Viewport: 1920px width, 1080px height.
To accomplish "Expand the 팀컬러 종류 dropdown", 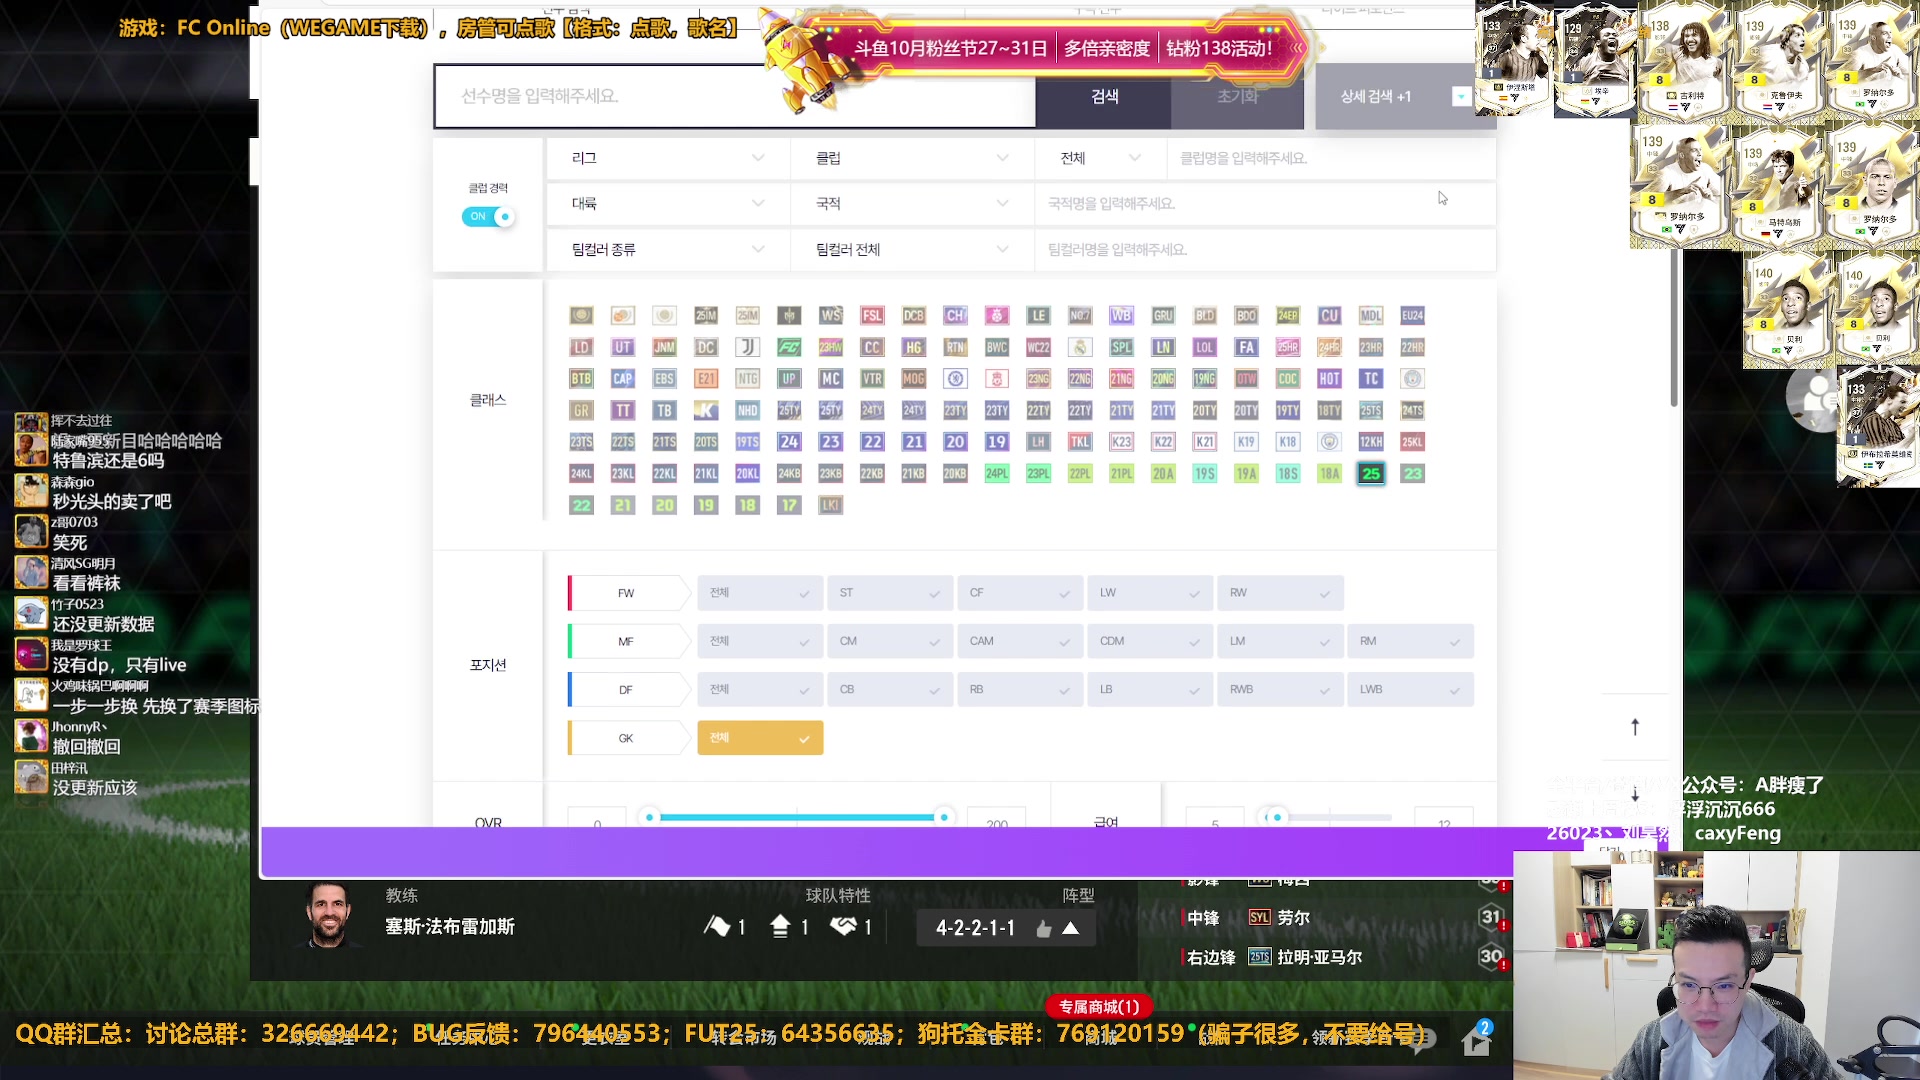I will pyautogui.click(x=667, y=249).
